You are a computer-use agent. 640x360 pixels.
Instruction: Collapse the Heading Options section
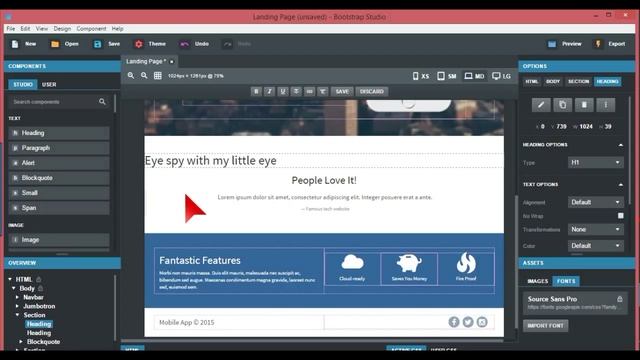click(620, 145)
